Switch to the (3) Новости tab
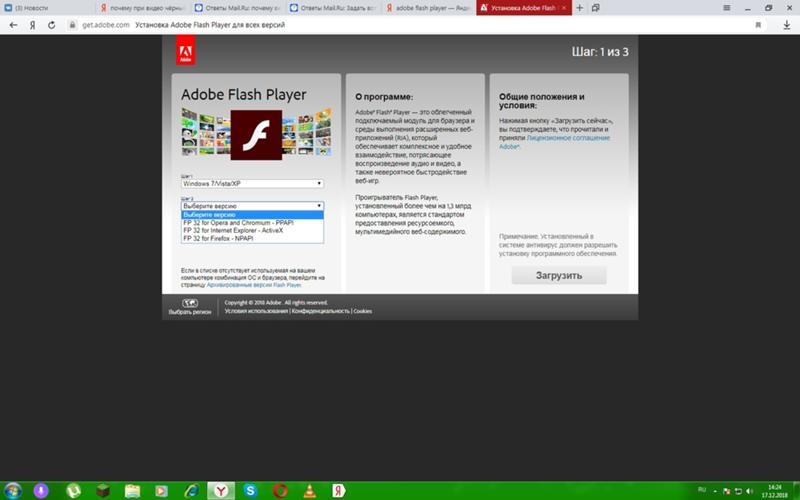 (47, 8)
